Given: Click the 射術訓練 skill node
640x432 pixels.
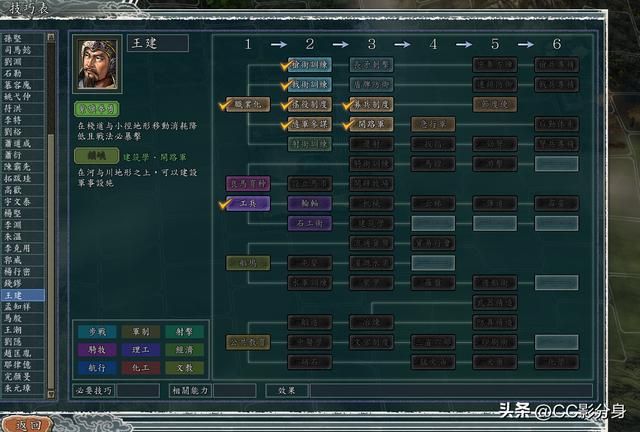Looking at the screenshot, I should (x=309, y=144).
